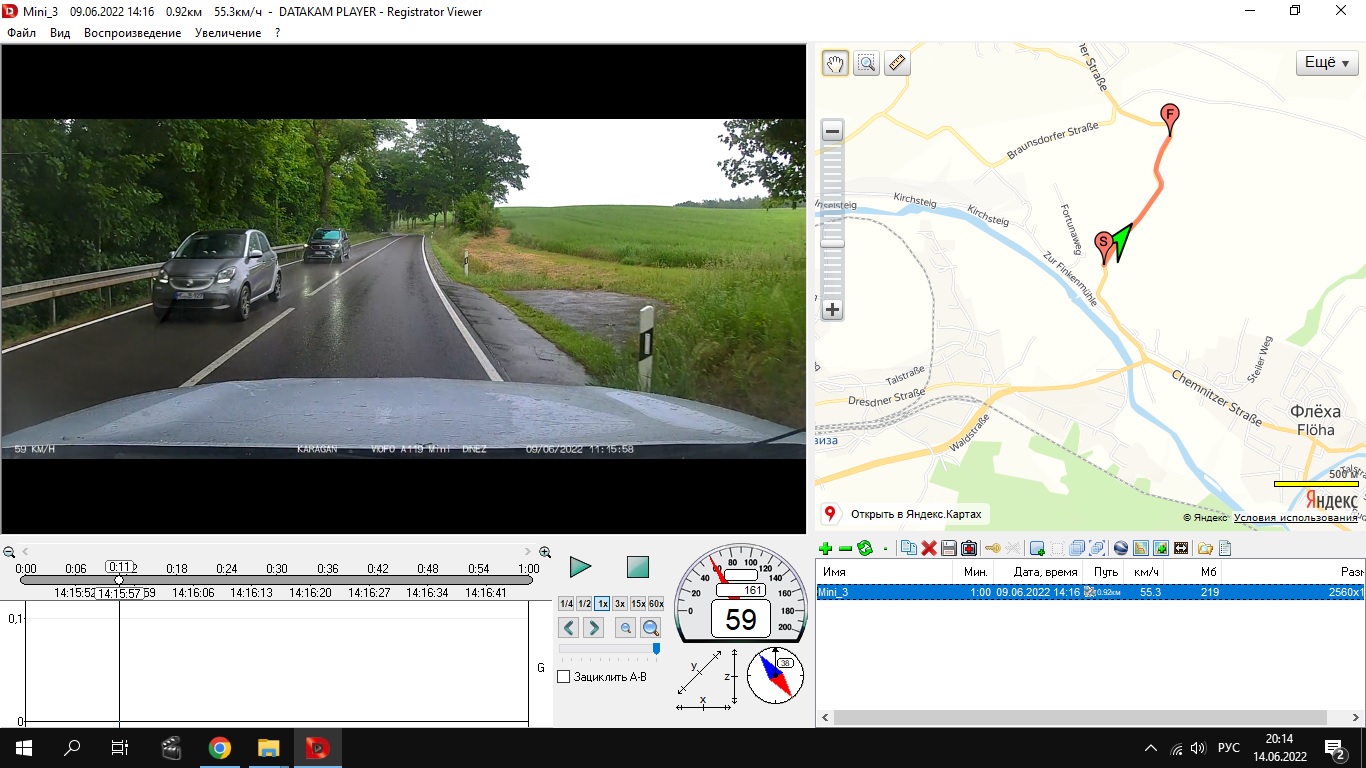
Task: Select the Mini_3 file row
Action: tap(880, 592)
